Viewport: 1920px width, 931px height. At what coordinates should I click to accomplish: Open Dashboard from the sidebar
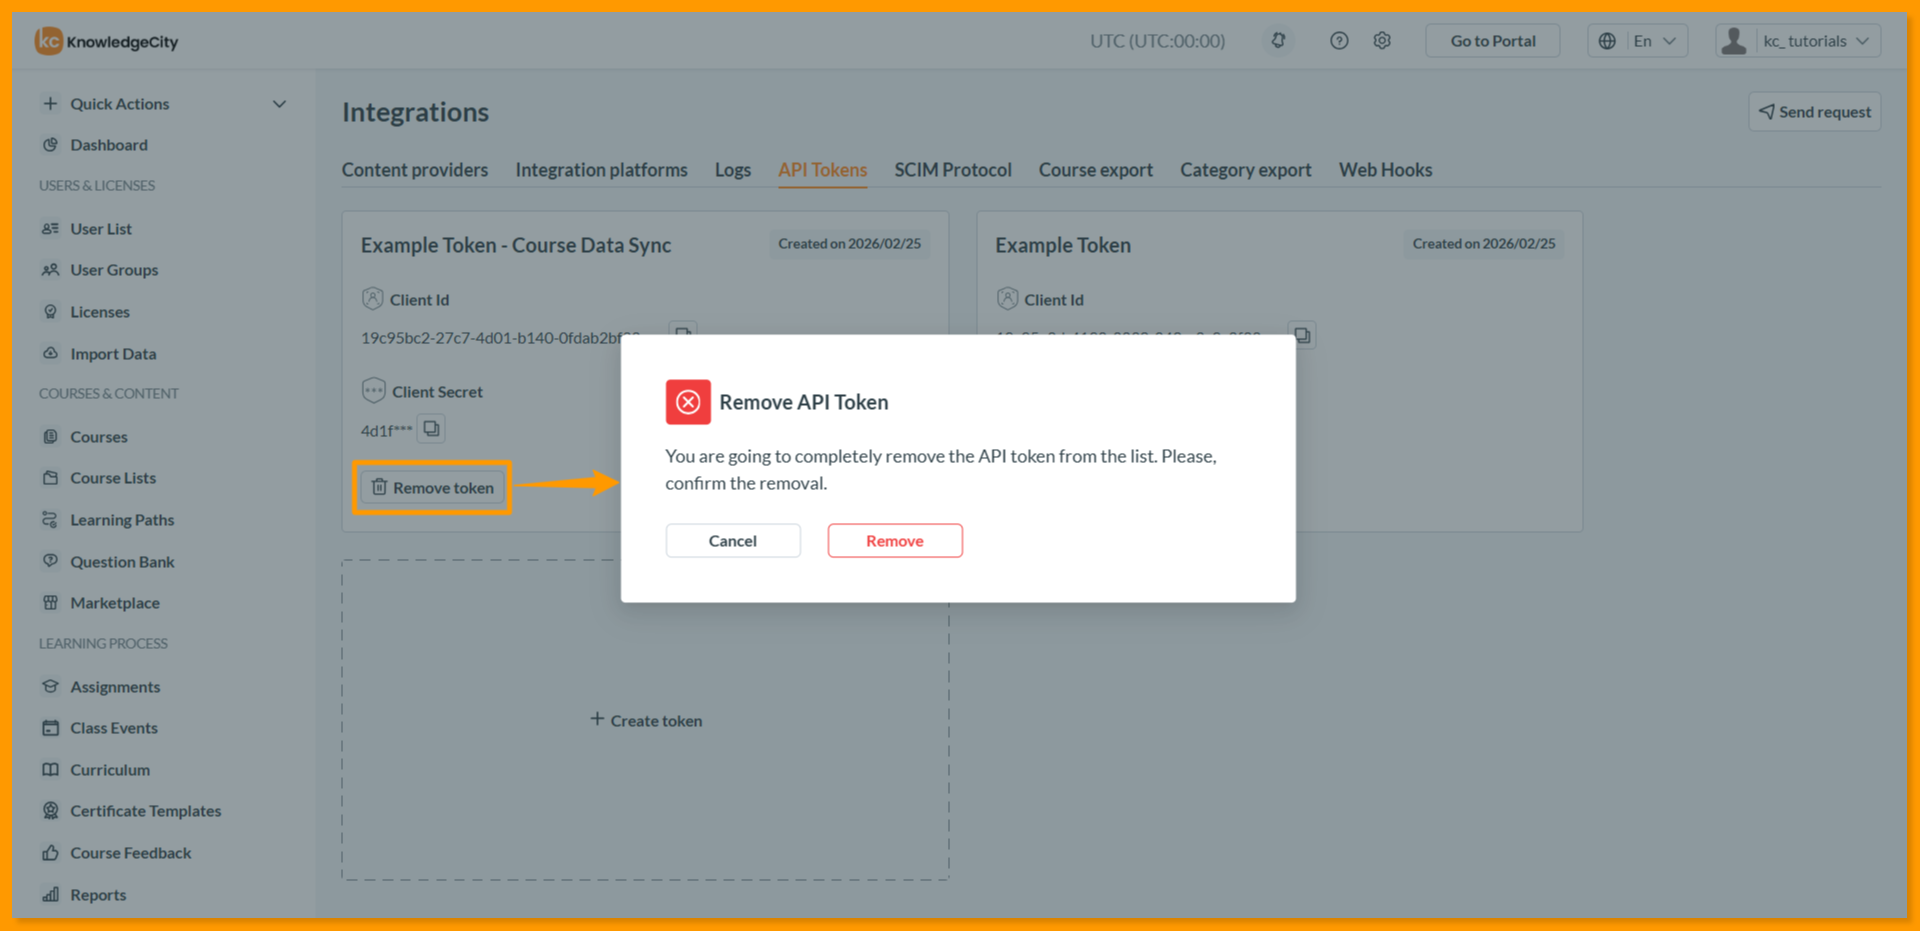click(x=109, y=145)
